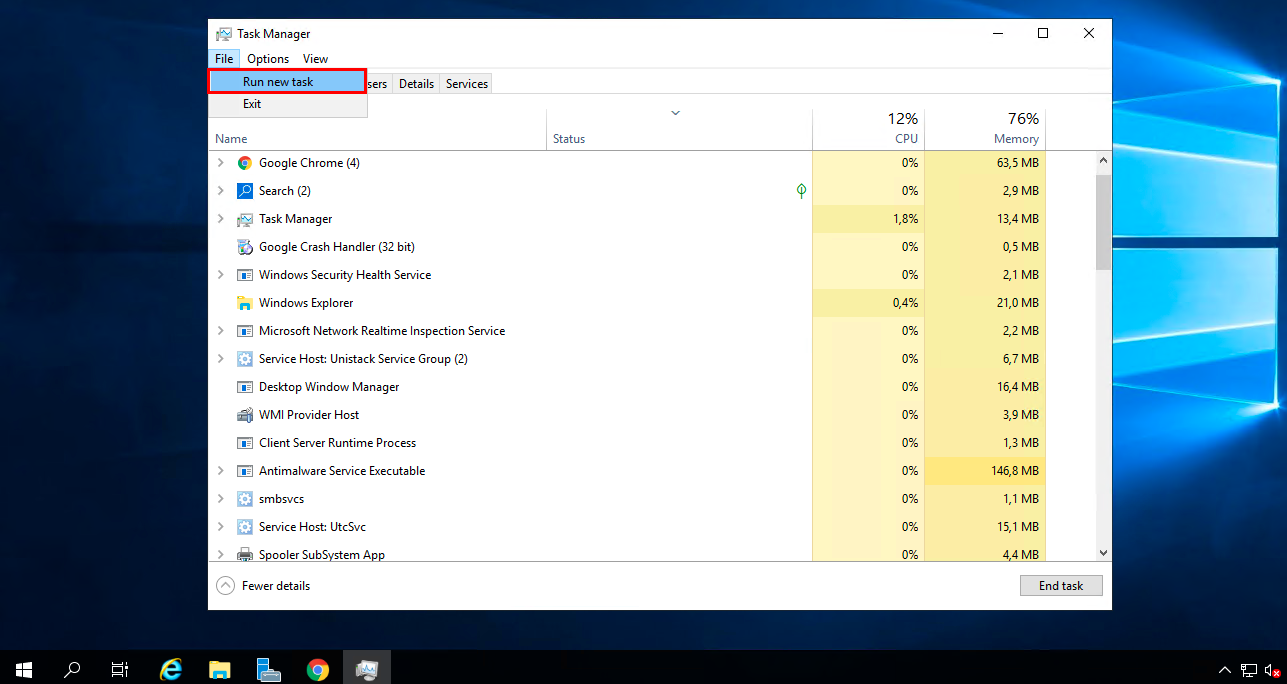Screen dimensions: 1287x684
Task: Expand the Search (2) process group
Action: [221, 191]
